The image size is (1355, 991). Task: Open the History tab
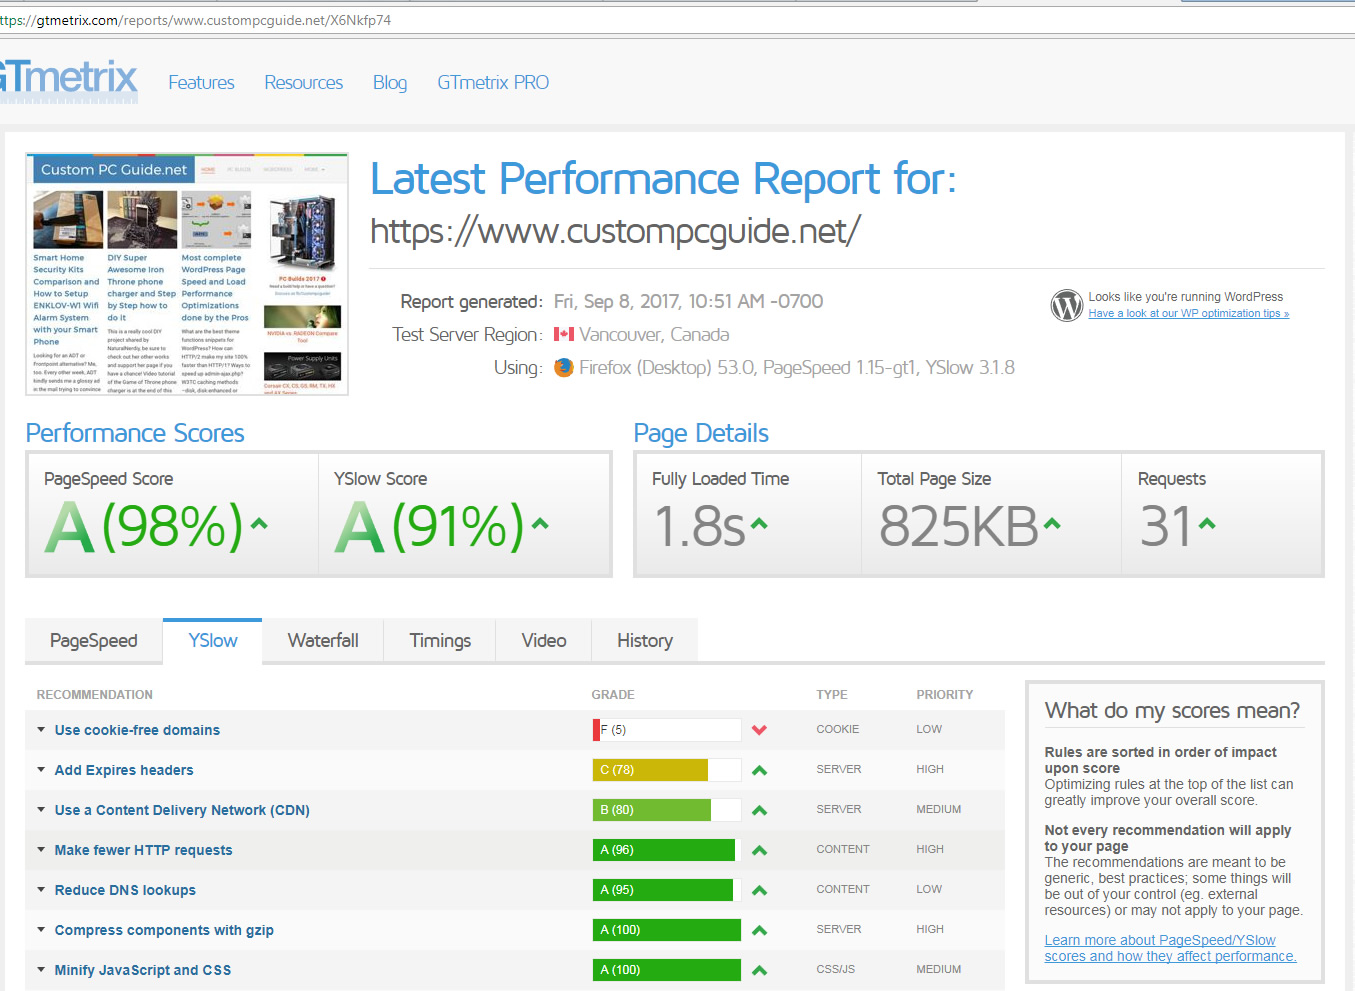pyautogui.click(x=645, y=641)
